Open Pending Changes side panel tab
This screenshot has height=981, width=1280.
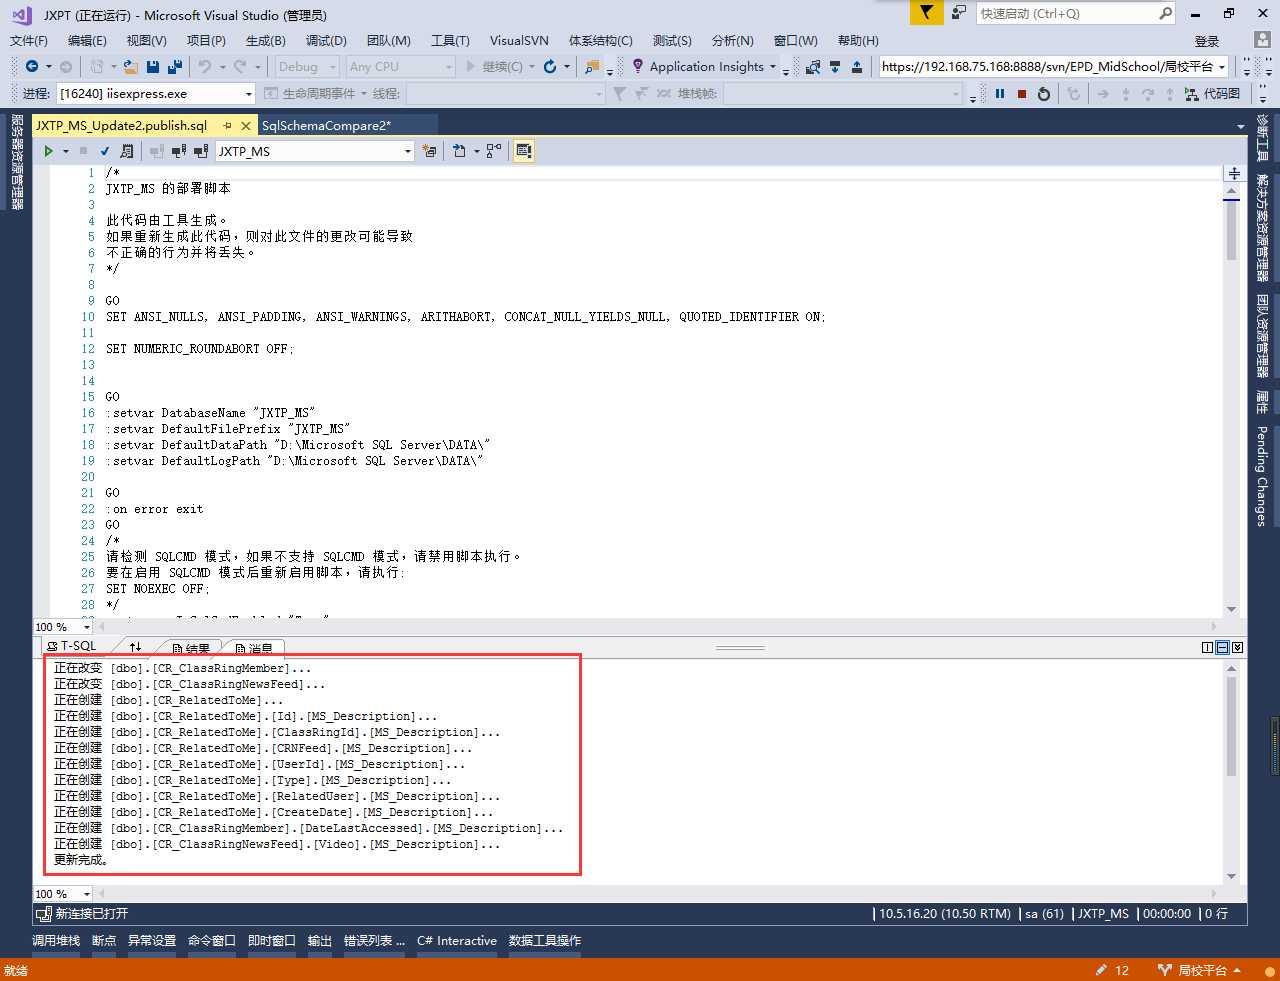(x=1262, y=476)
